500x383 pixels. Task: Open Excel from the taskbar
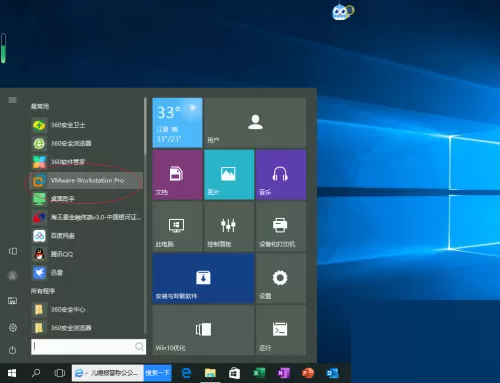259,373
